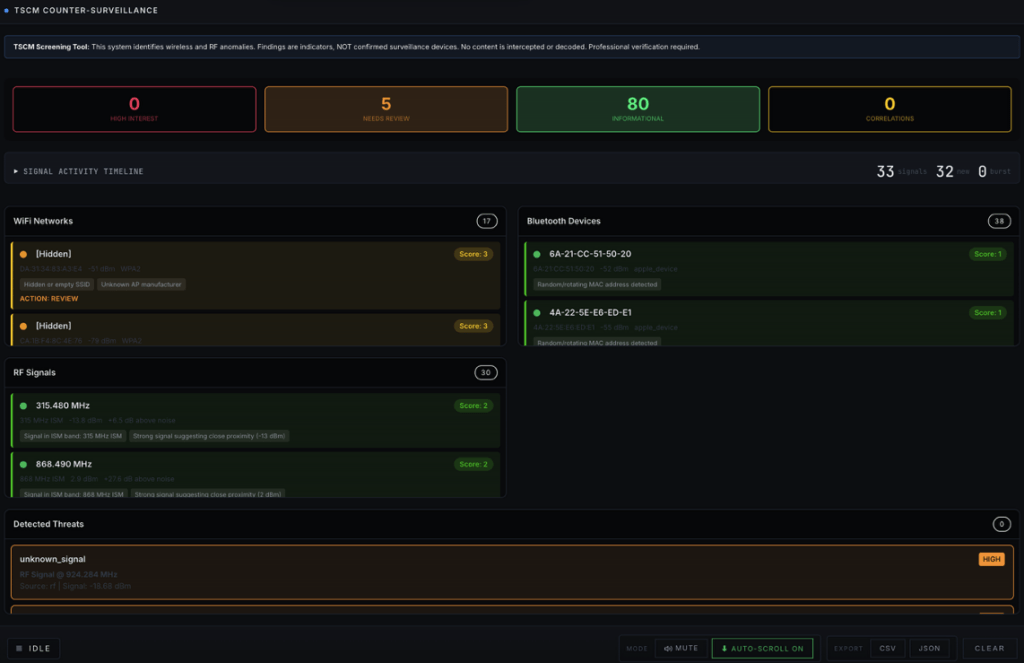Filter by the Informational summary card

pyautogui.click(x=638, y=109)
